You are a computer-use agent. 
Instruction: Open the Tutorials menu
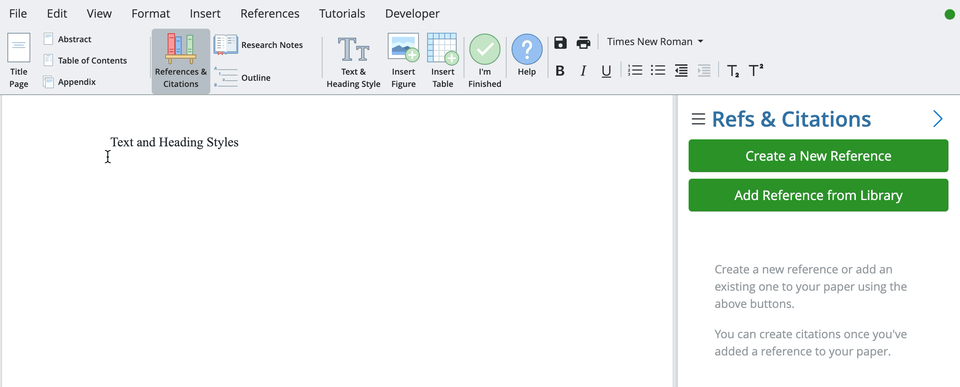pyautogui.click(x=342, y=13)
